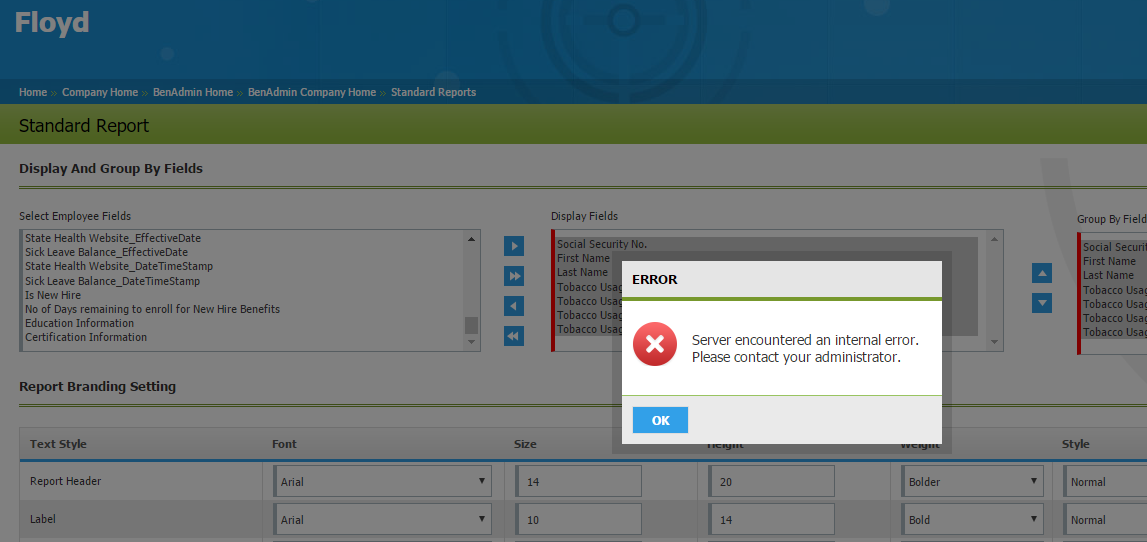Click the Label height input field
Viewport: 1147px width, 542px height.
pos(772,519)
